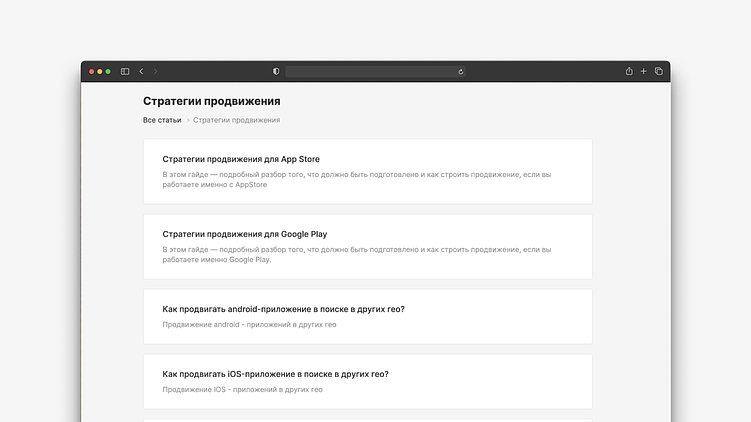Minimize window with the yellow button

100,71
